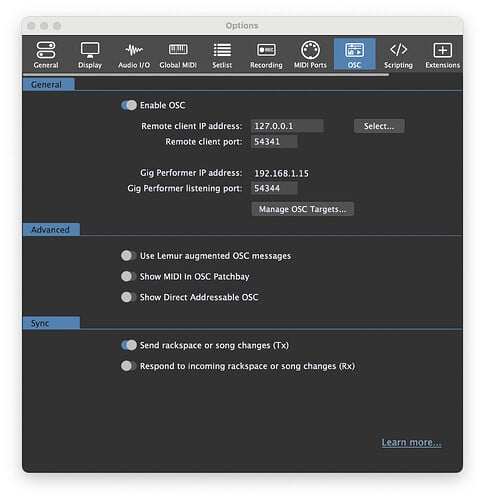Open the Display options icon
485x500 pixels.
coord(90,55)
